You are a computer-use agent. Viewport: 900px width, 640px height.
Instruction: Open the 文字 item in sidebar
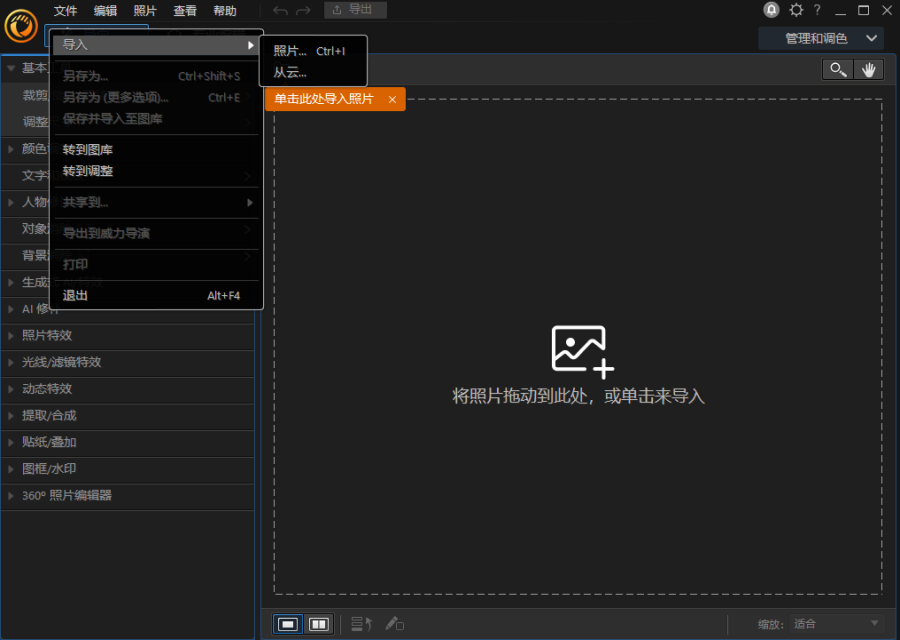point(36,176)
